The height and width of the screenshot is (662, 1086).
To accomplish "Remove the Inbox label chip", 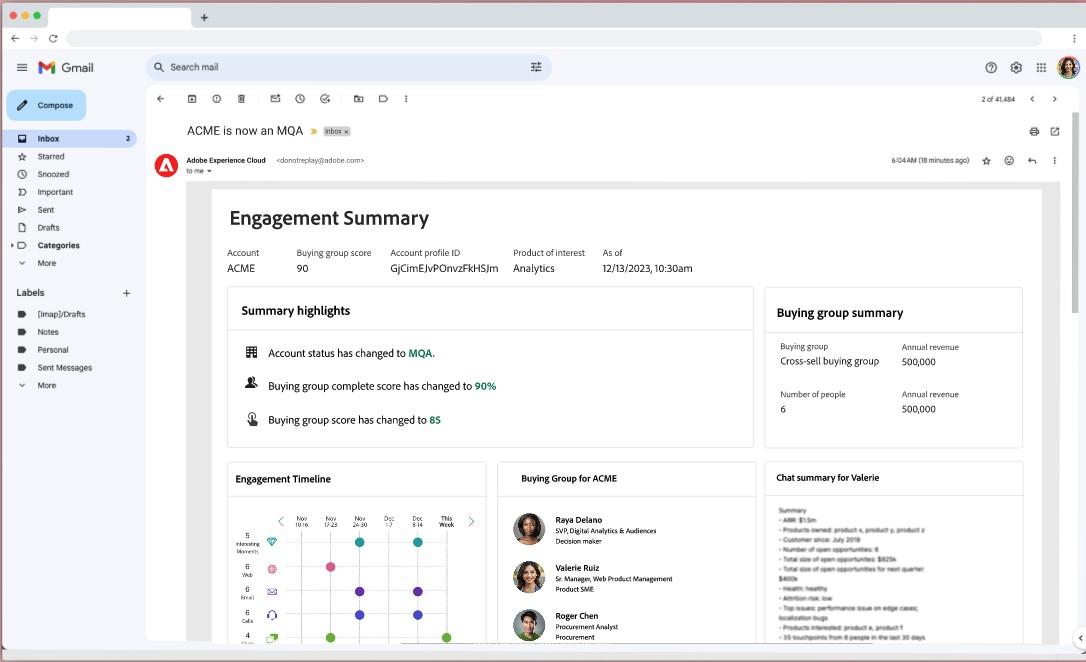I will pyautogui.click(x=346, y=132).
